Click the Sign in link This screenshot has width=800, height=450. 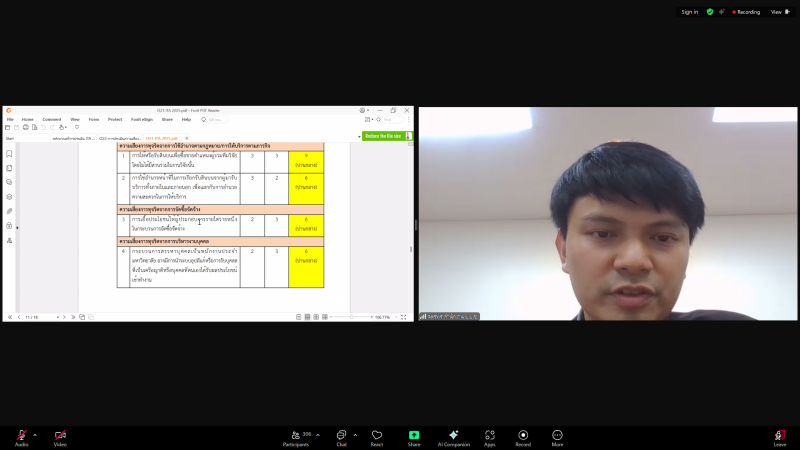pyautogui.click(x=689, y=12)
